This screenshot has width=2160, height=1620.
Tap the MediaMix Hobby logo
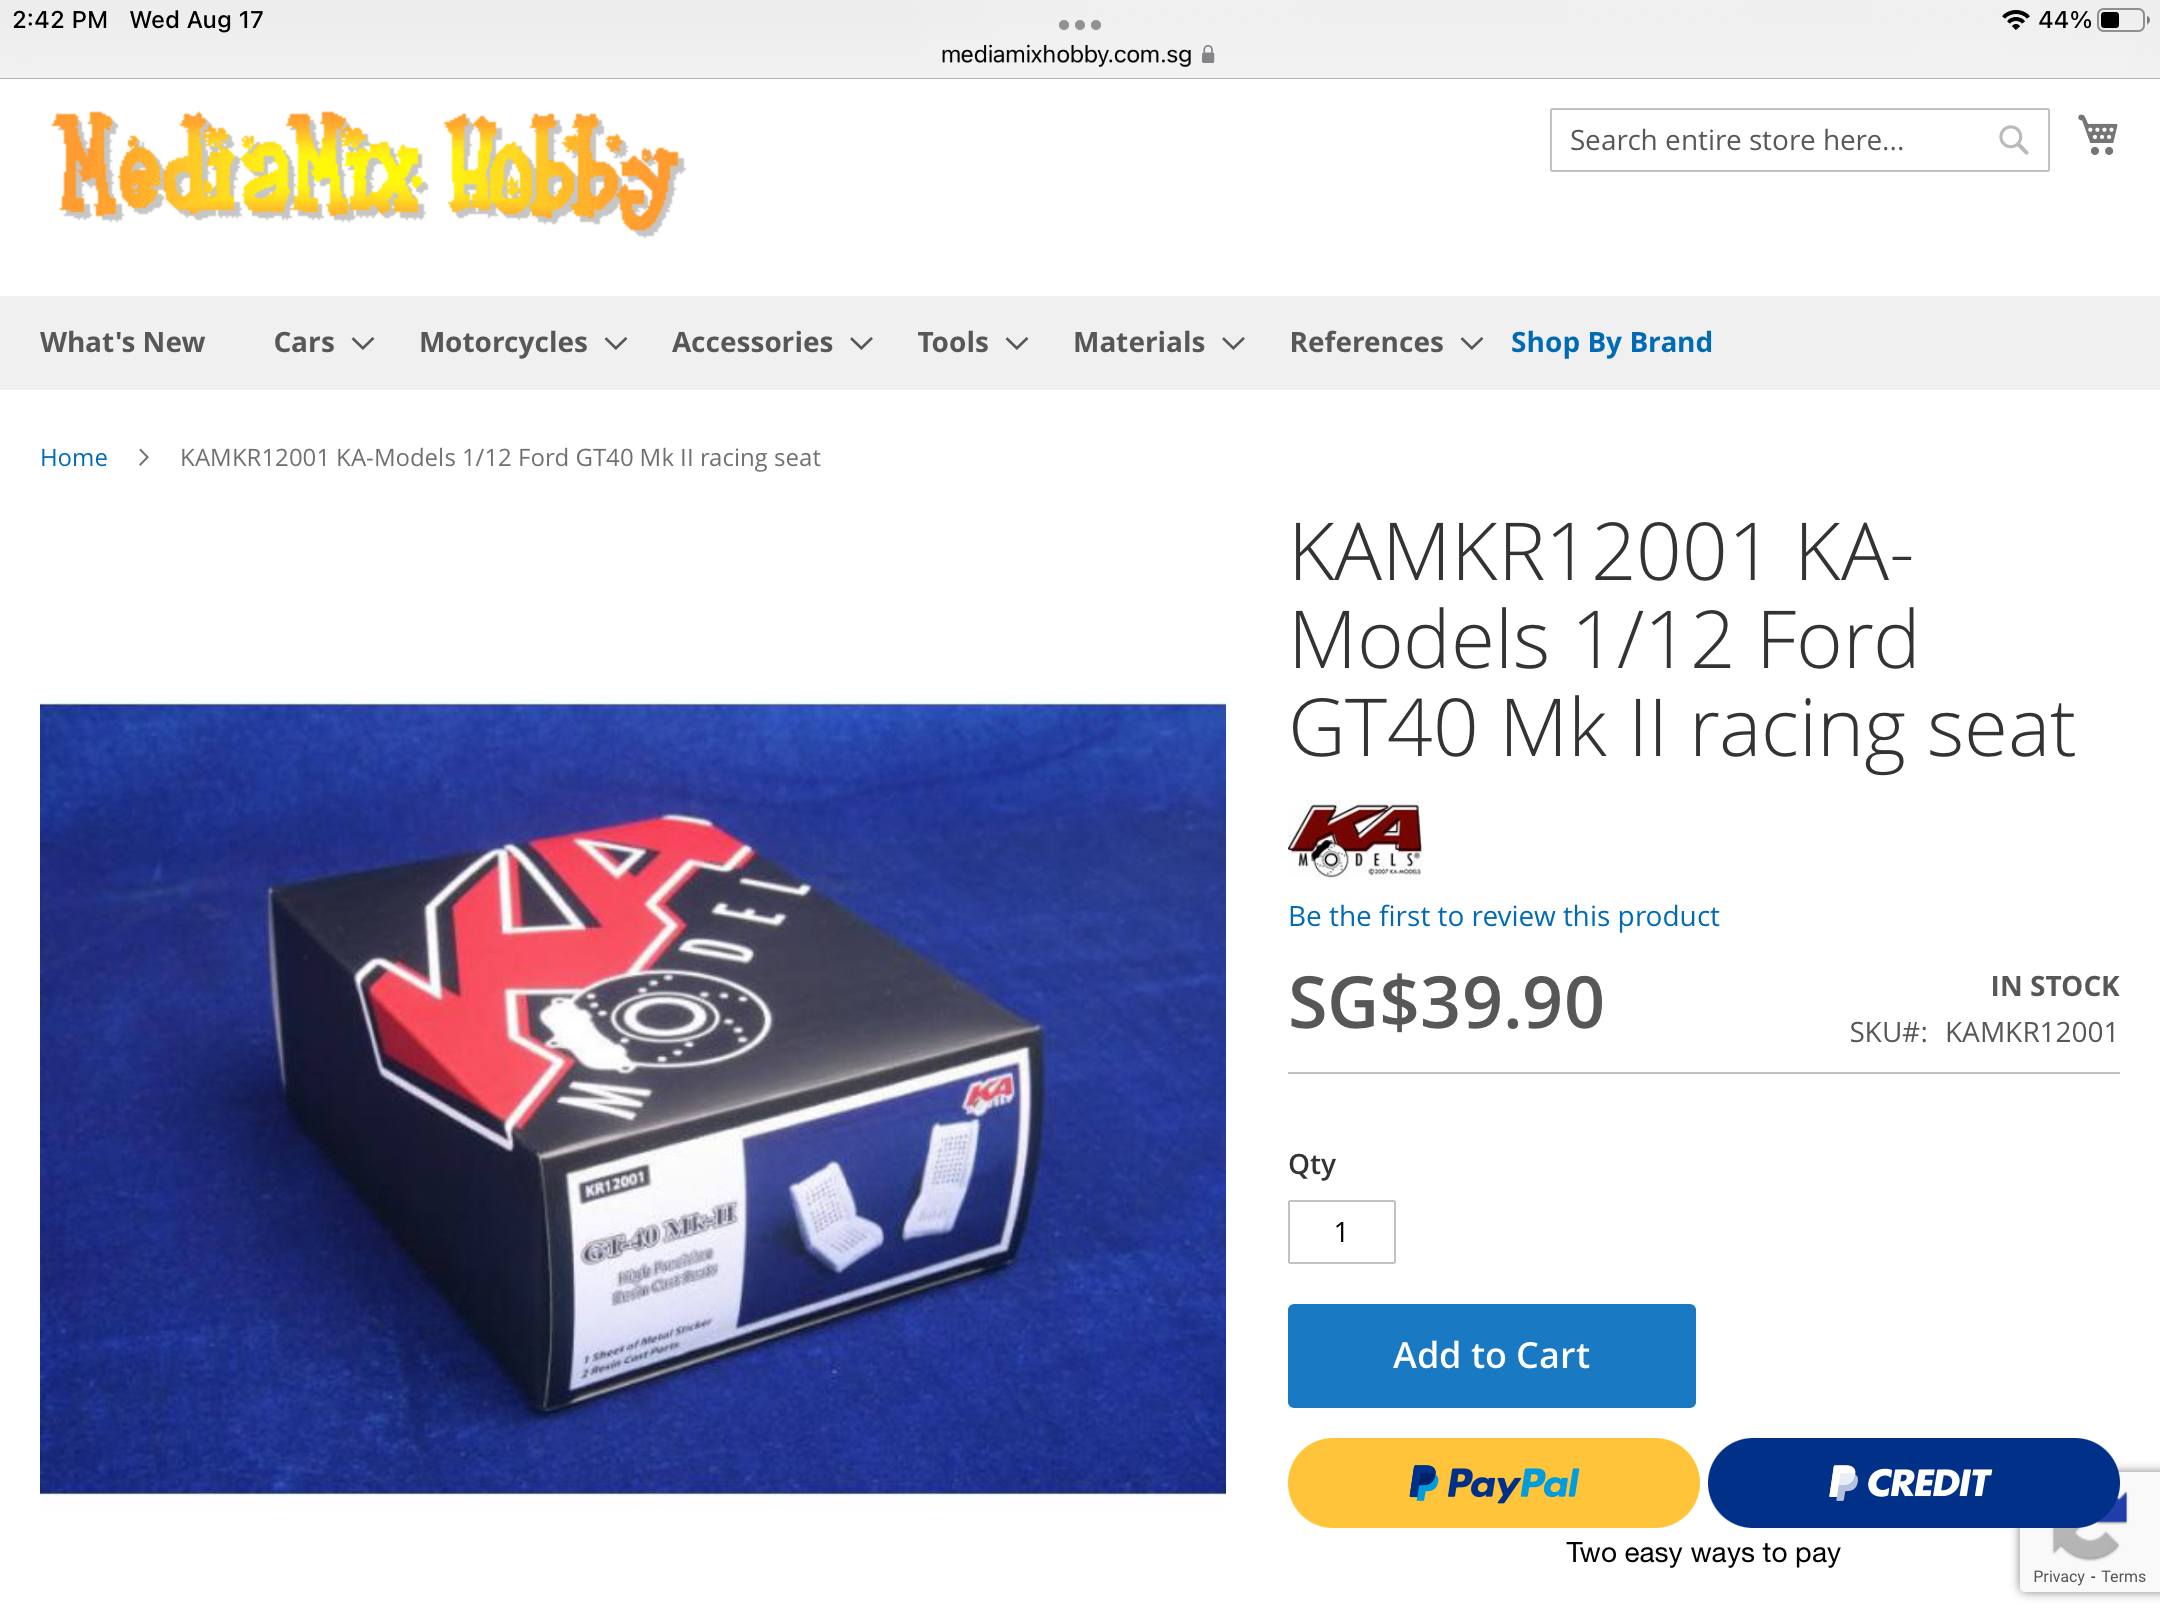[x=369, y=172]
